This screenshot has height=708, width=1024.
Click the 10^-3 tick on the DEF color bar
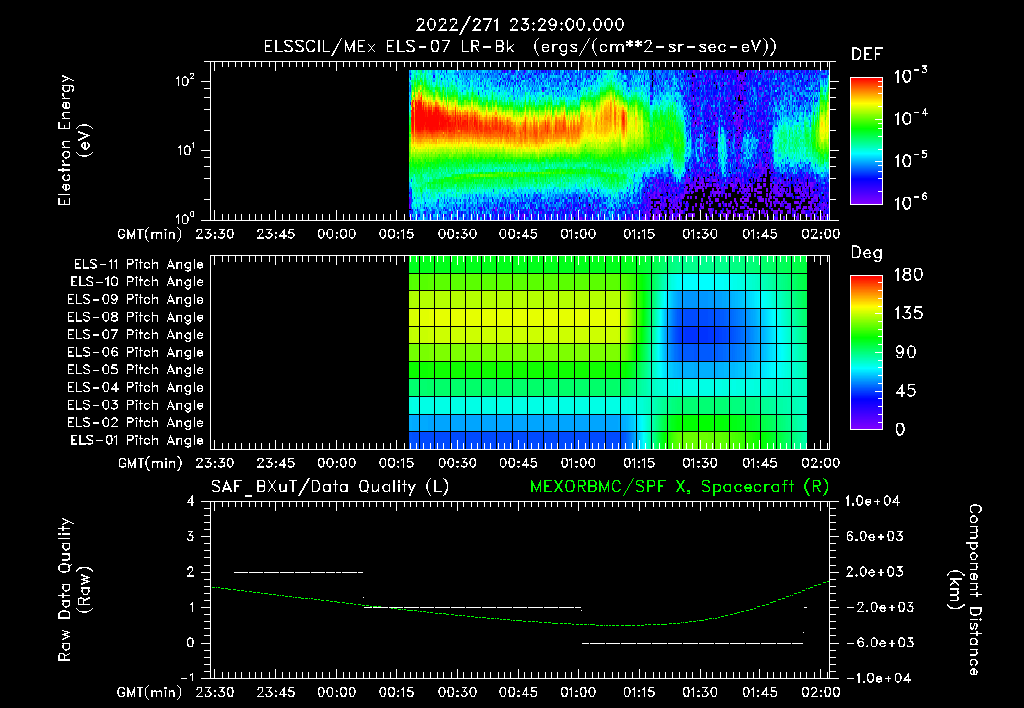click(x=910, y=76)
